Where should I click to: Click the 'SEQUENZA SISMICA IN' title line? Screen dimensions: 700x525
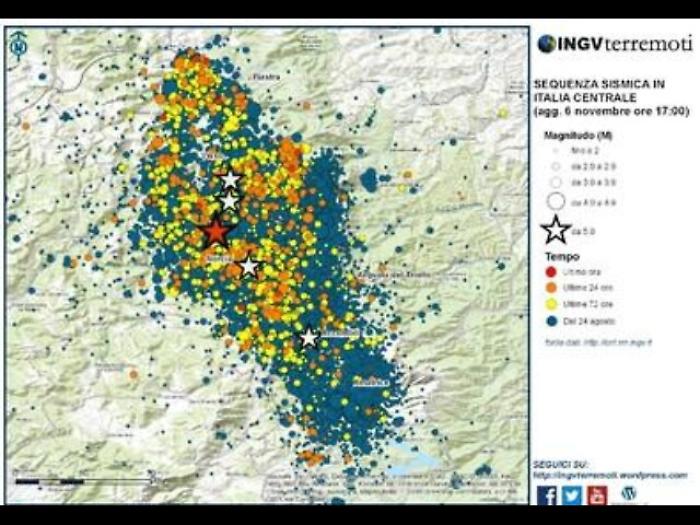coord(599,84)
